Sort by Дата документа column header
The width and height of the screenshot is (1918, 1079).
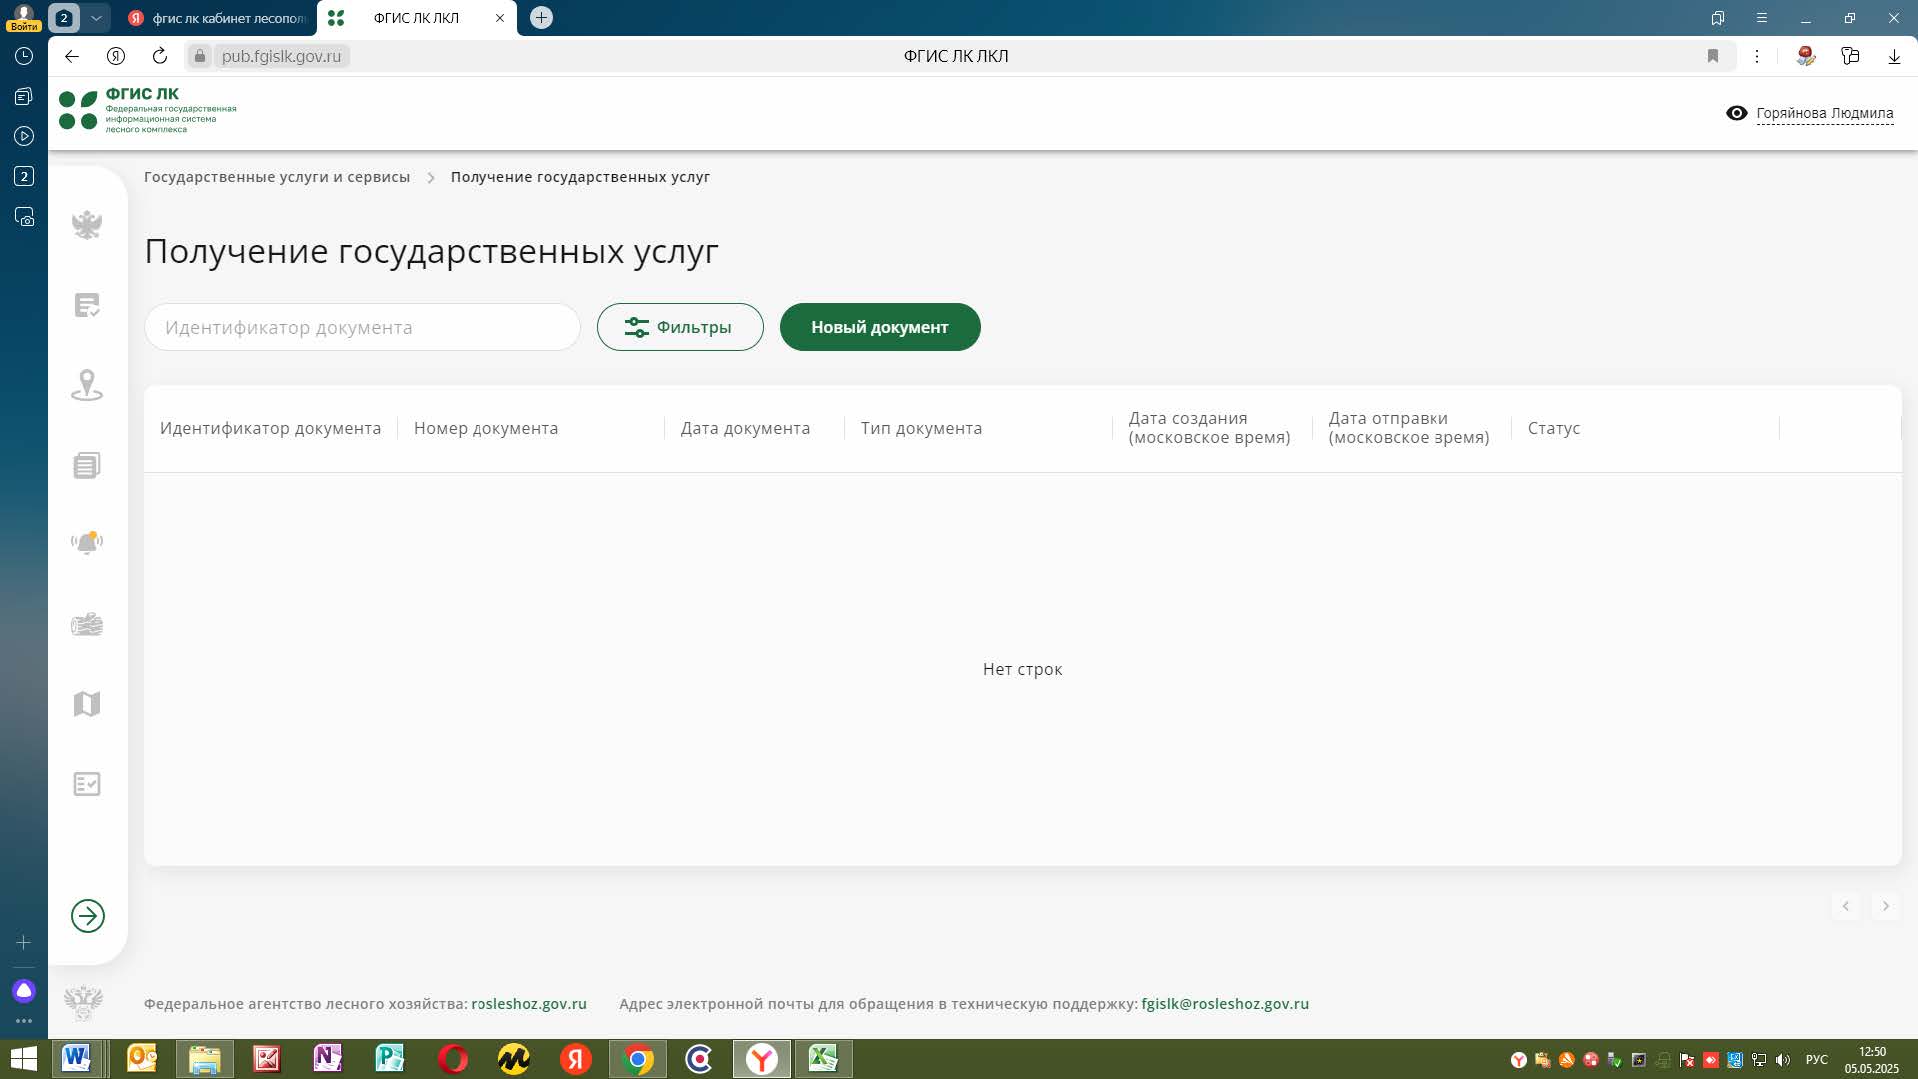(x=745, y=428)
